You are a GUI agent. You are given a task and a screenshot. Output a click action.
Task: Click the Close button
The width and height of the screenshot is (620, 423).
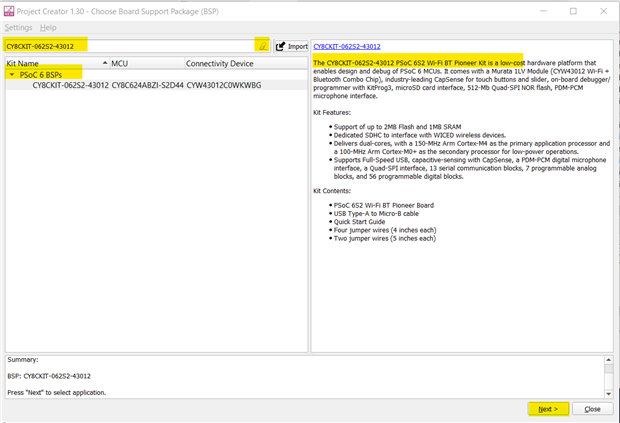coord(592,409)
